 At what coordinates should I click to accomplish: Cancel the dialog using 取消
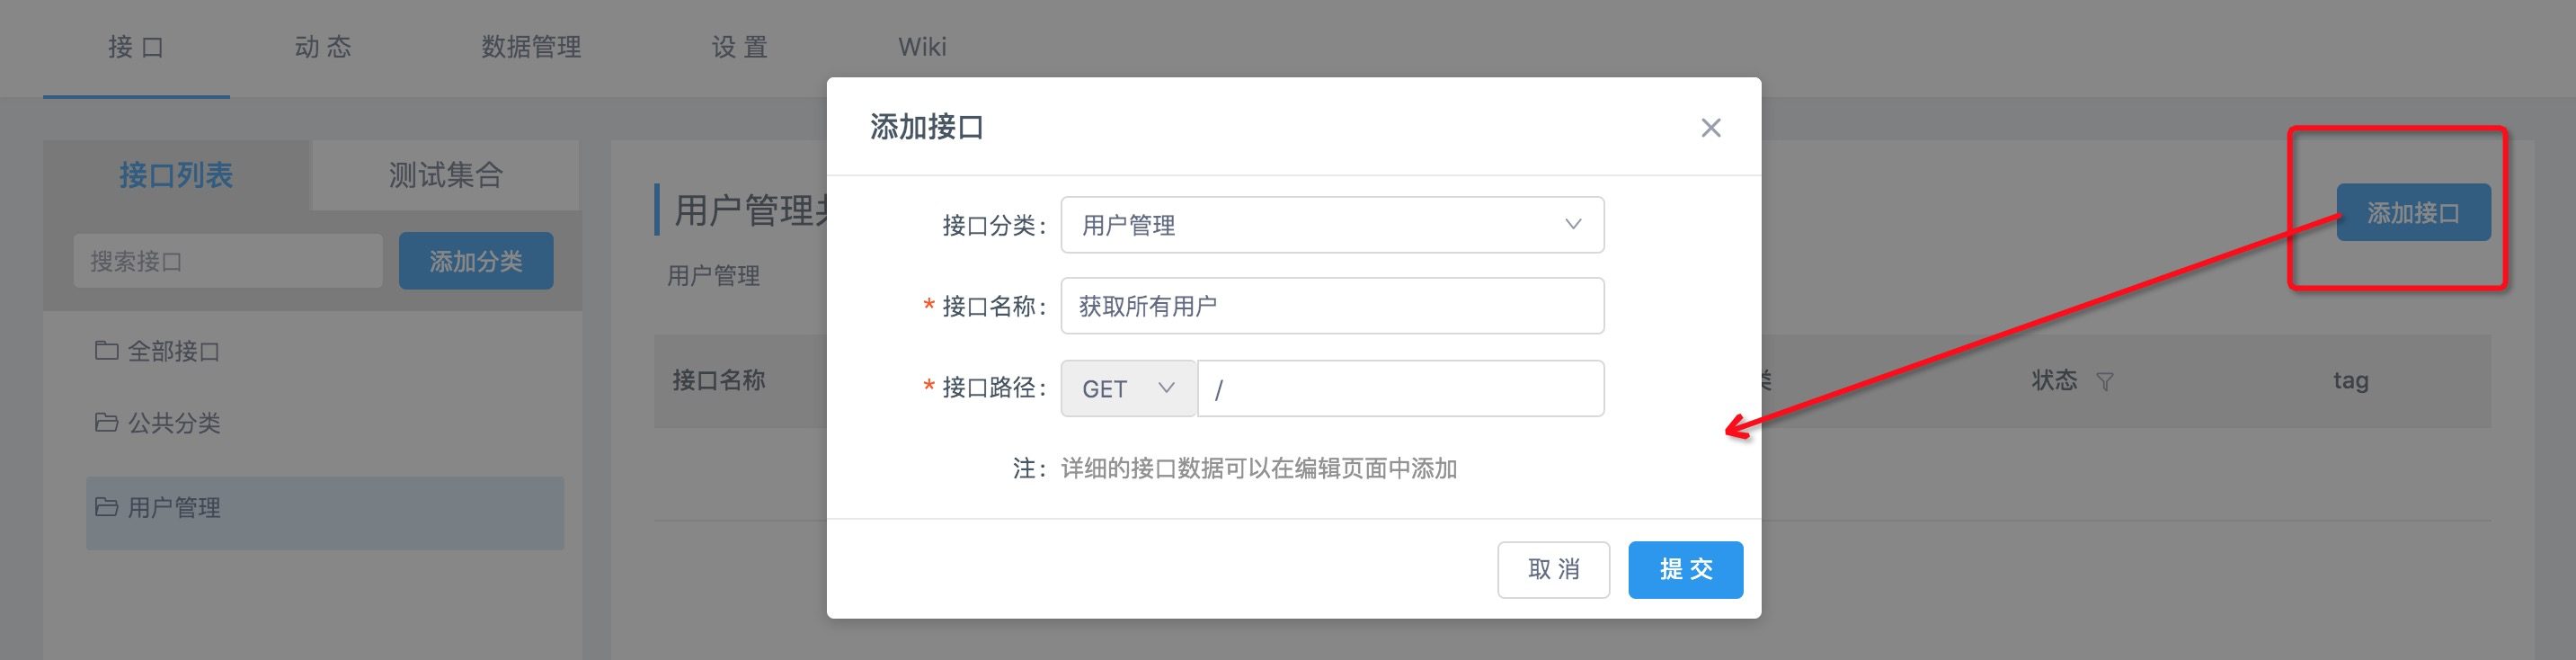[x=1553, y=569]
